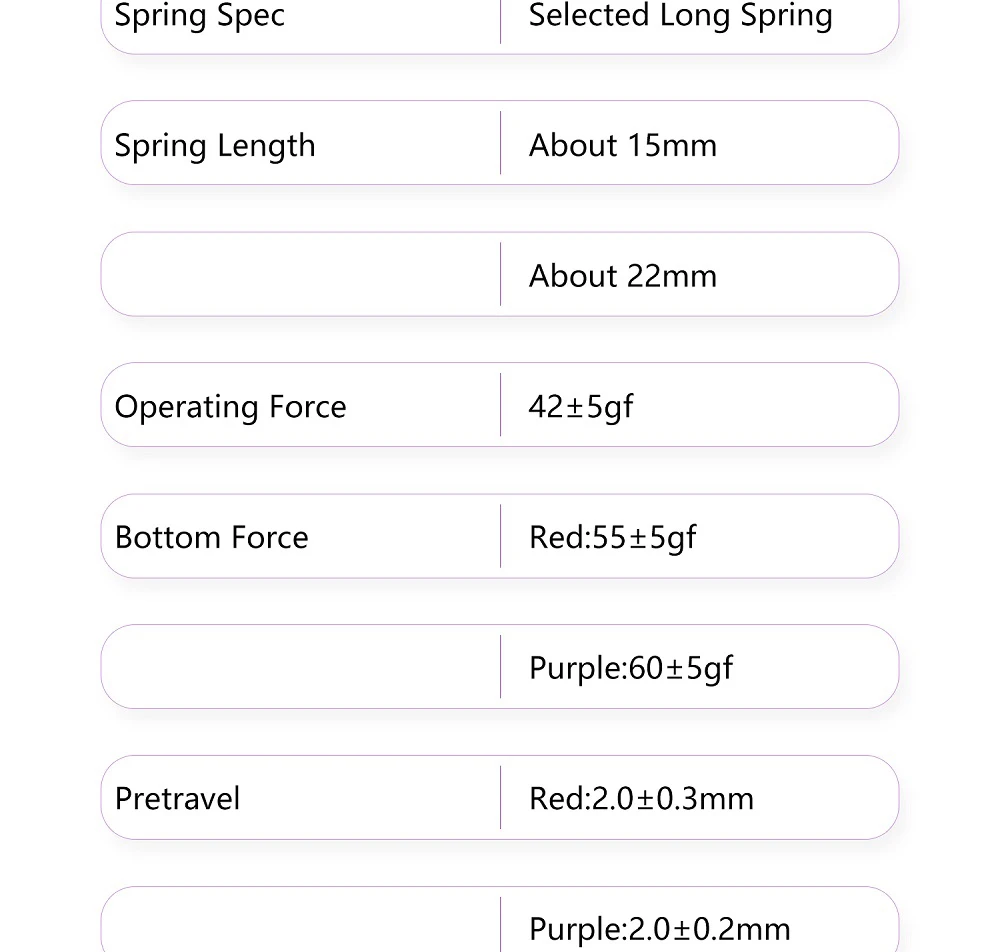Click the vertical divider in the Spring Length row
The width and height of the screenshot is (1000, 952).
pyautogui.click(x=500, y=143)
